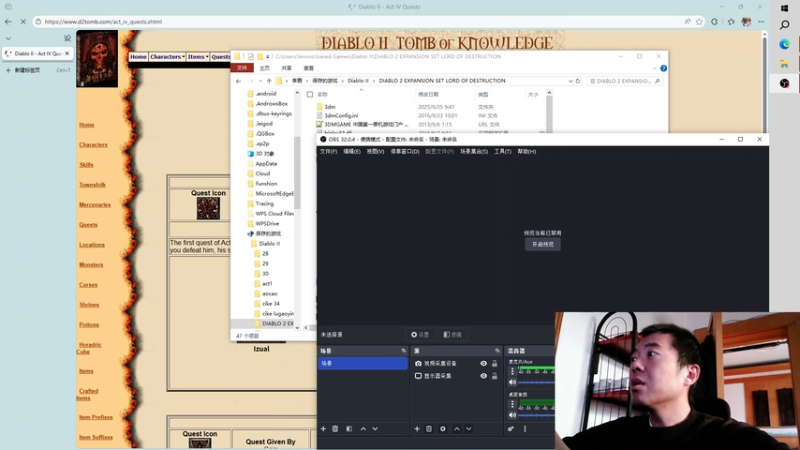Go back in File Explorer navigation

[x=238, y=81]
